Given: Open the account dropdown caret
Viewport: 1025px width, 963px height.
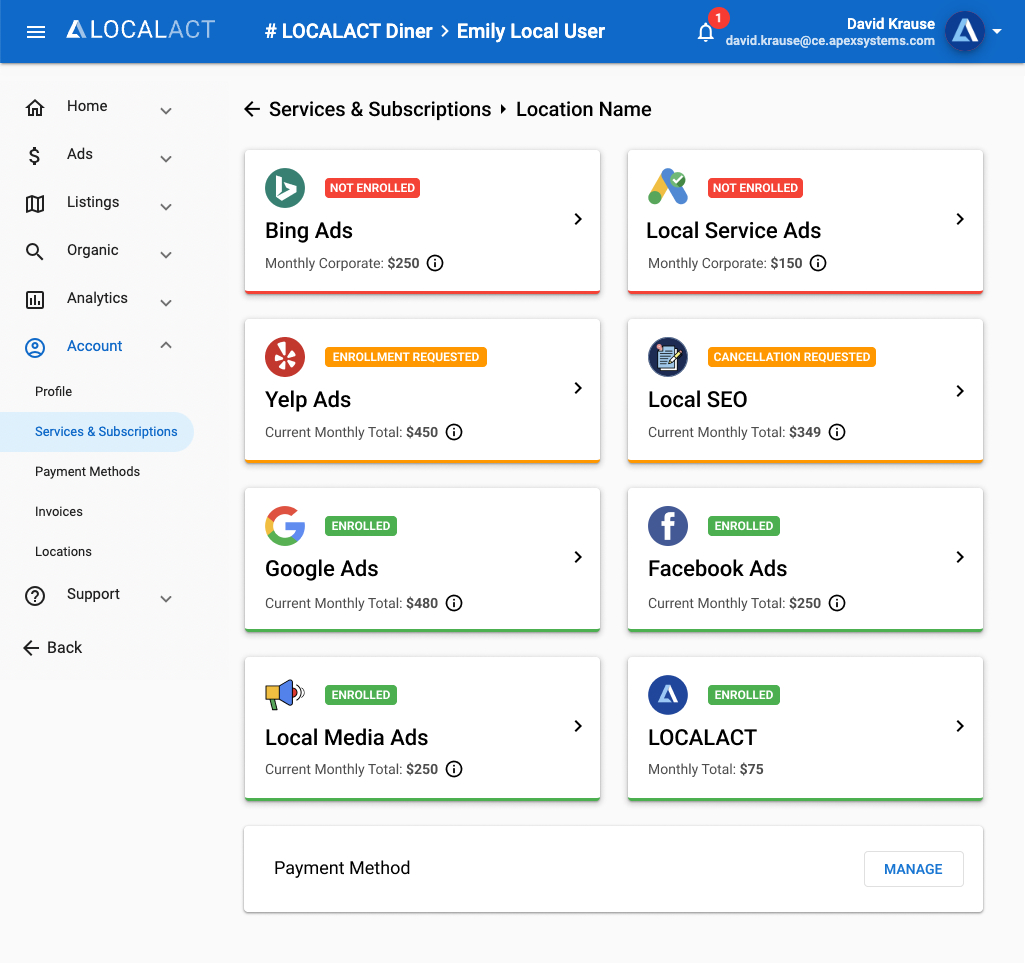Looking at the screenshot, I should pyautogui.click(x=997, y=31).
